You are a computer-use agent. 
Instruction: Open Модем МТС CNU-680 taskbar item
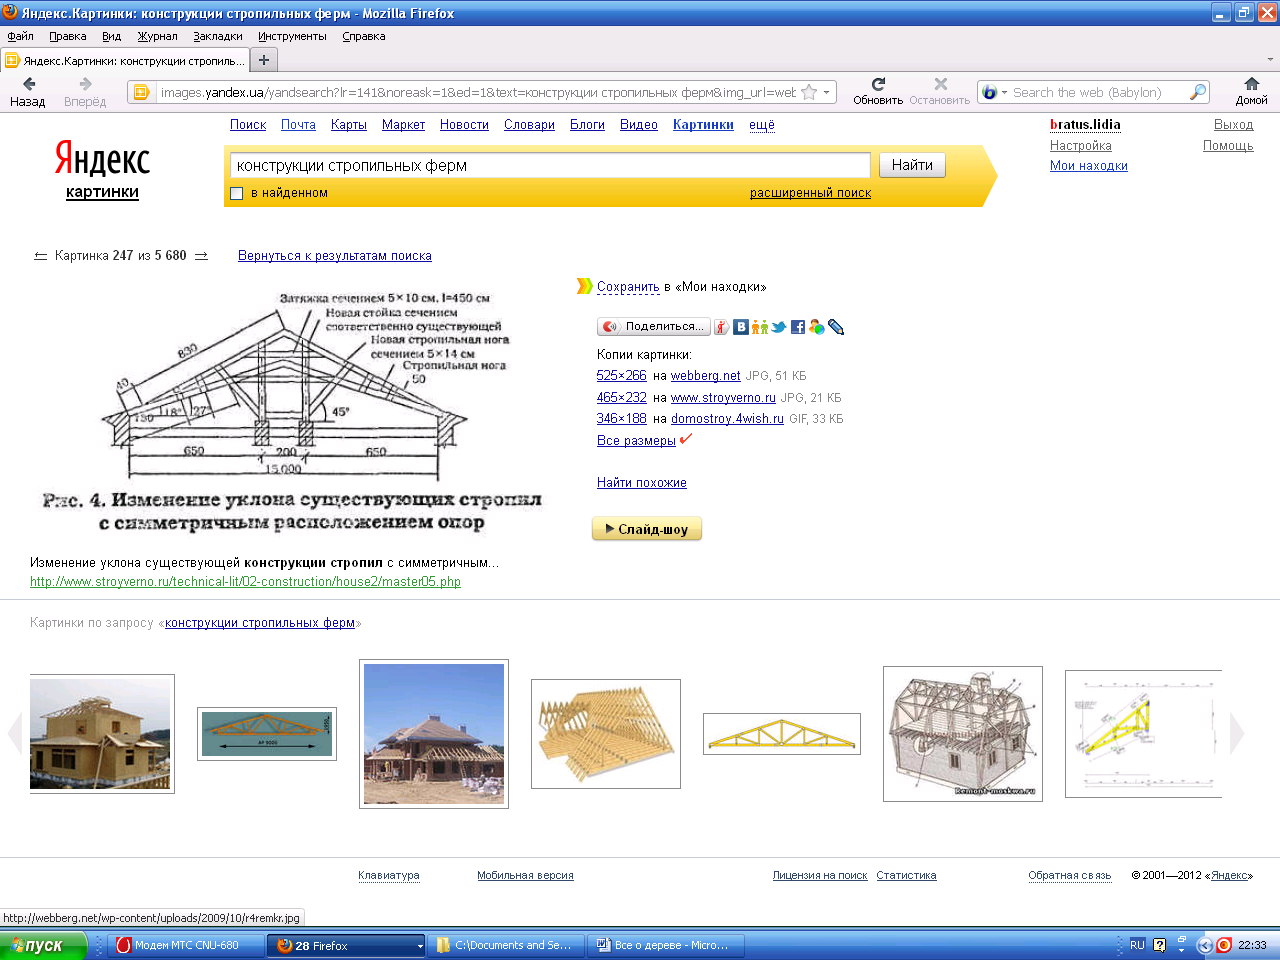coord(187,945)
